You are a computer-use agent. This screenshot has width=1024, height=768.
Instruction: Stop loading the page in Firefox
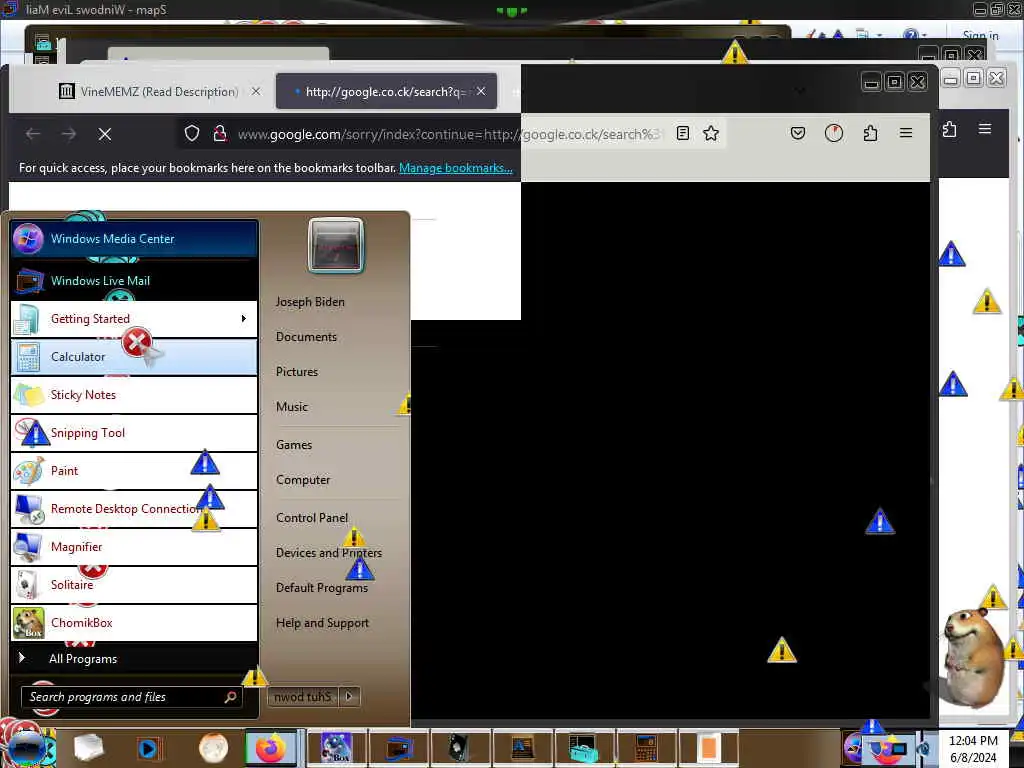coord(104,134)
